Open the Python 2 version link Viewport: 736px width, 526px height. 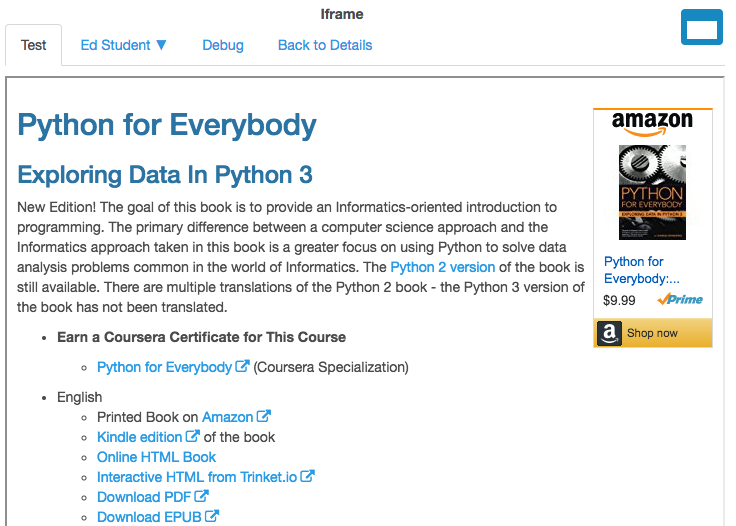click(x=443, y=267)
